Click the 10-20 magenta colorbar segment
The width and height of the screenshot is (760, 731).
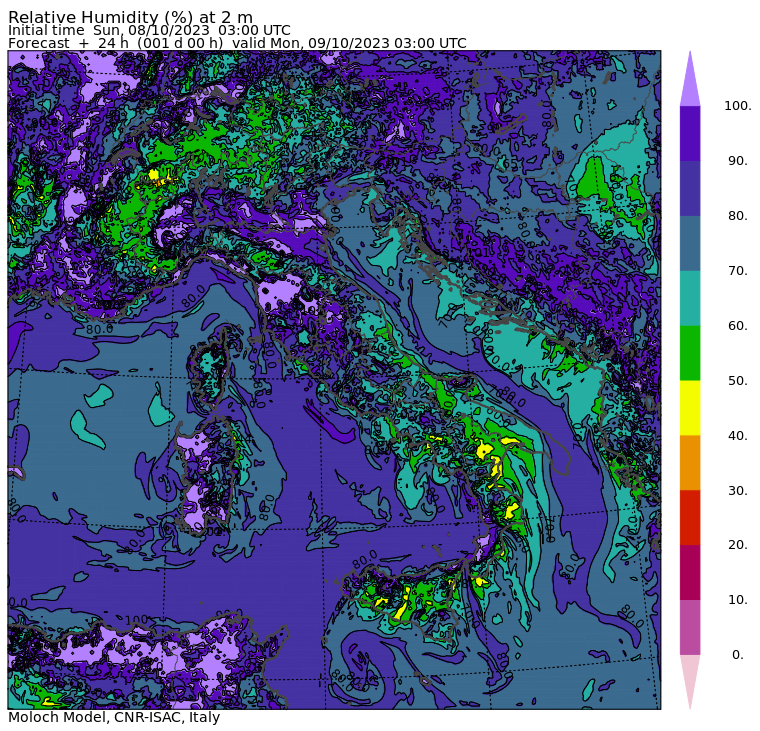click(x=690, y=572)
